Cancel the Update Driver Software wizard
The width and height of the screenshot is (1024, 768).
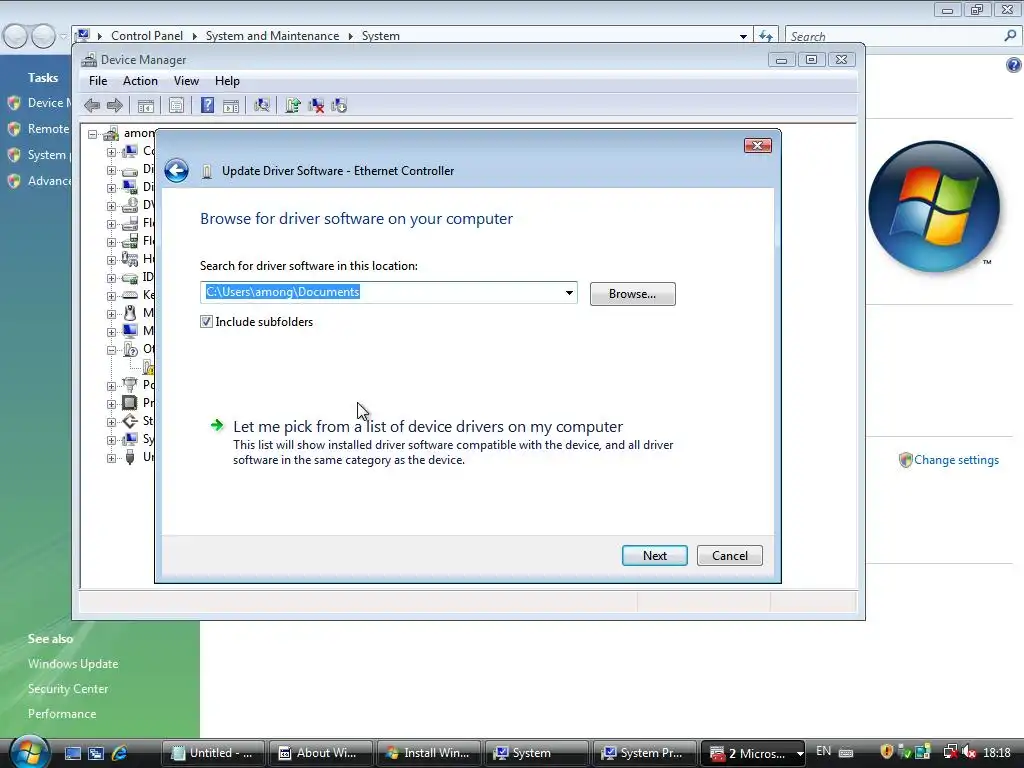click(x=729, y=556)
